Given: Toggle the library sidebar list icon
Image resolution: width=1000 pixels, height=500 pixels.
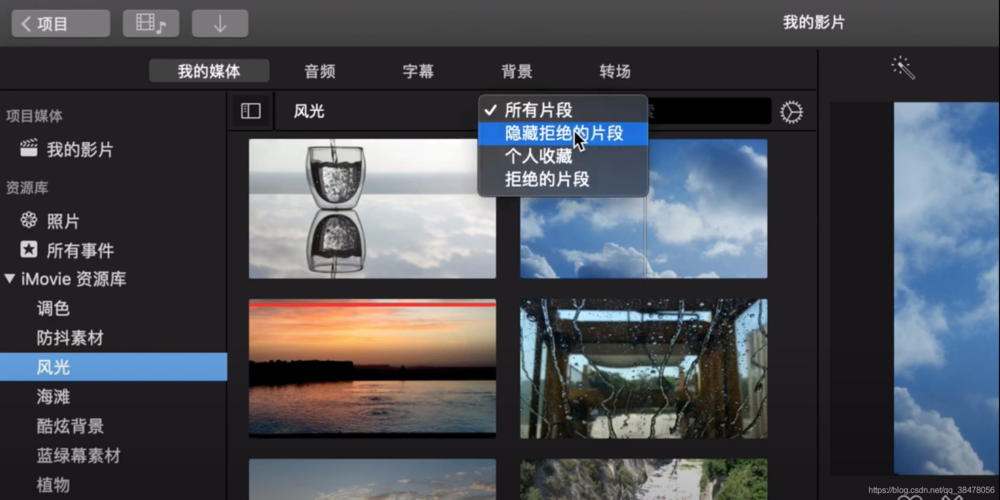Looking at the screenshot, I should pos(251,111).
